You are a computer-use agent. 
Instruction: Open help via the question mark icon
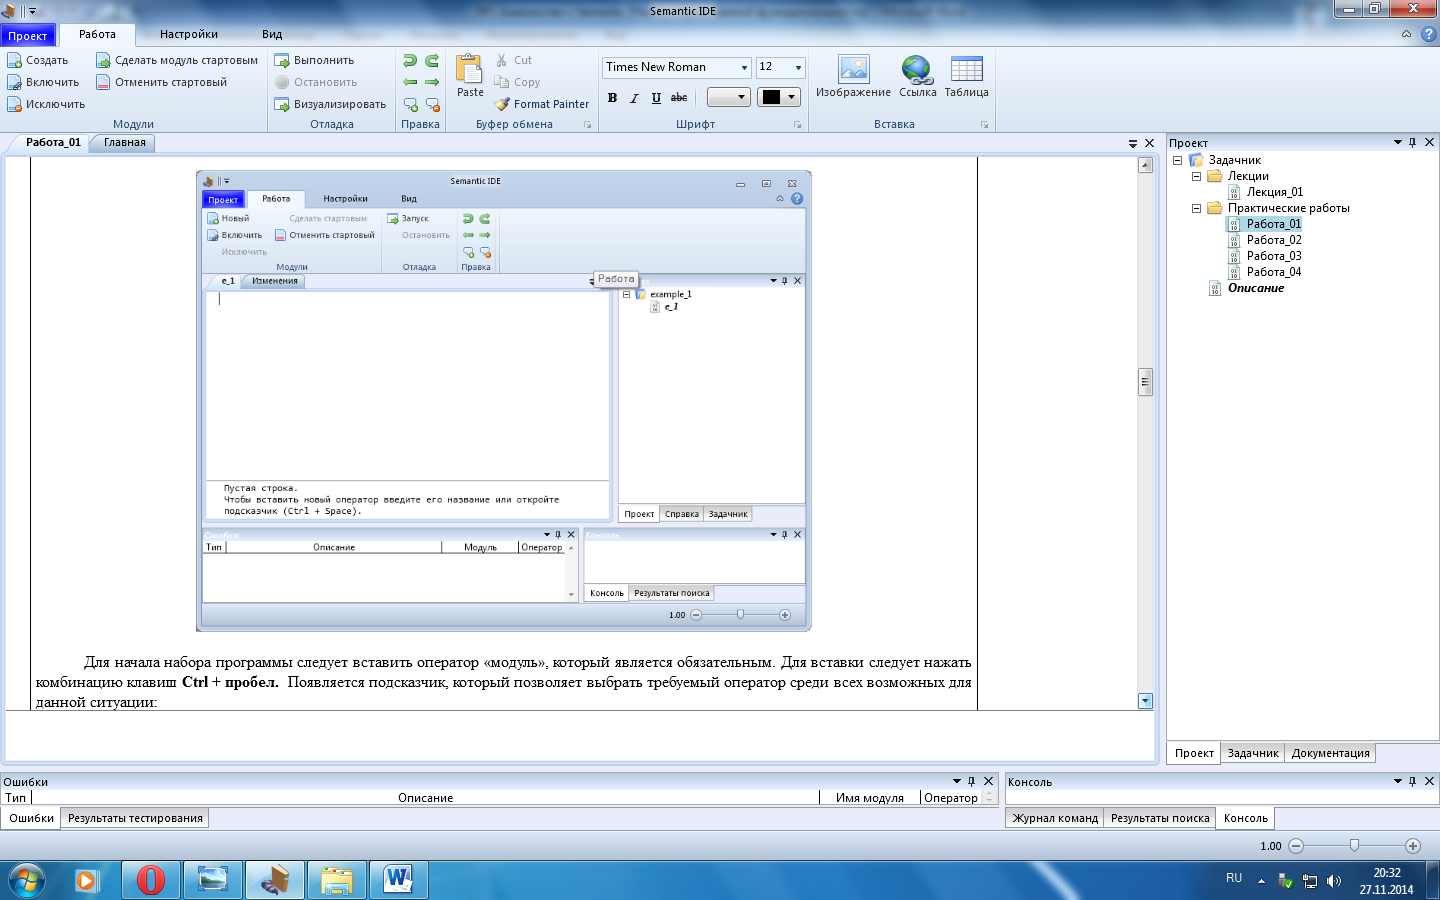(x=1428, y=34)
